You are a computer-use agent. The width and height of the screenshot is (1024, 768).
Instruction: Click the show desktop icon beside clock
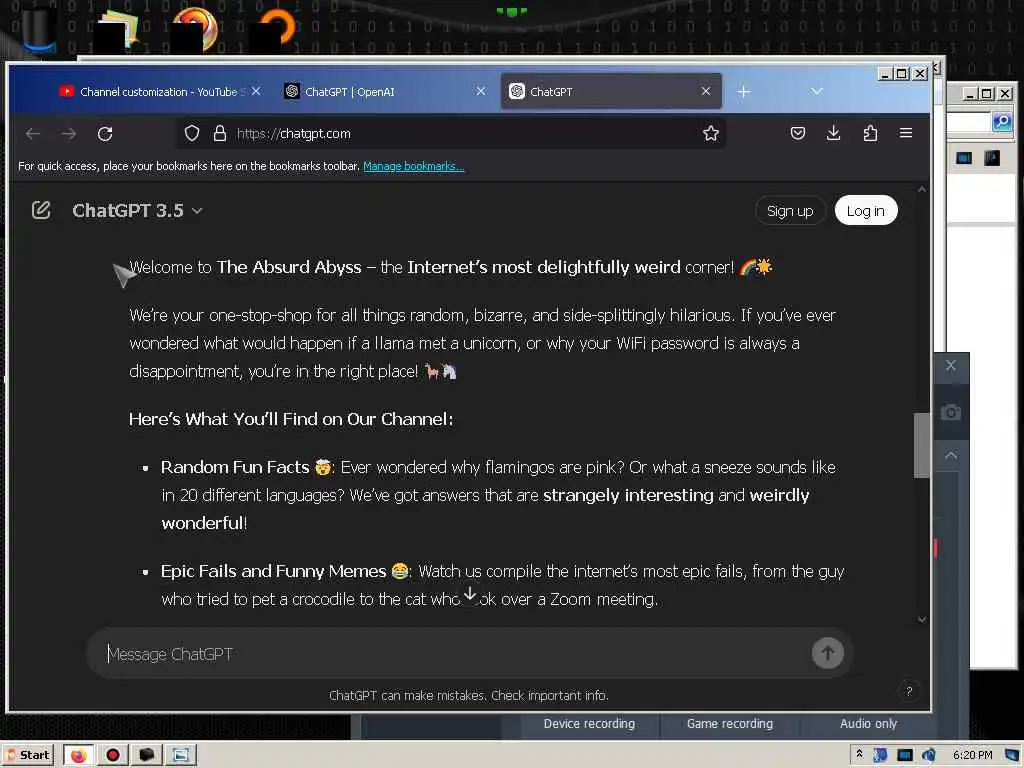(1012, 755)
